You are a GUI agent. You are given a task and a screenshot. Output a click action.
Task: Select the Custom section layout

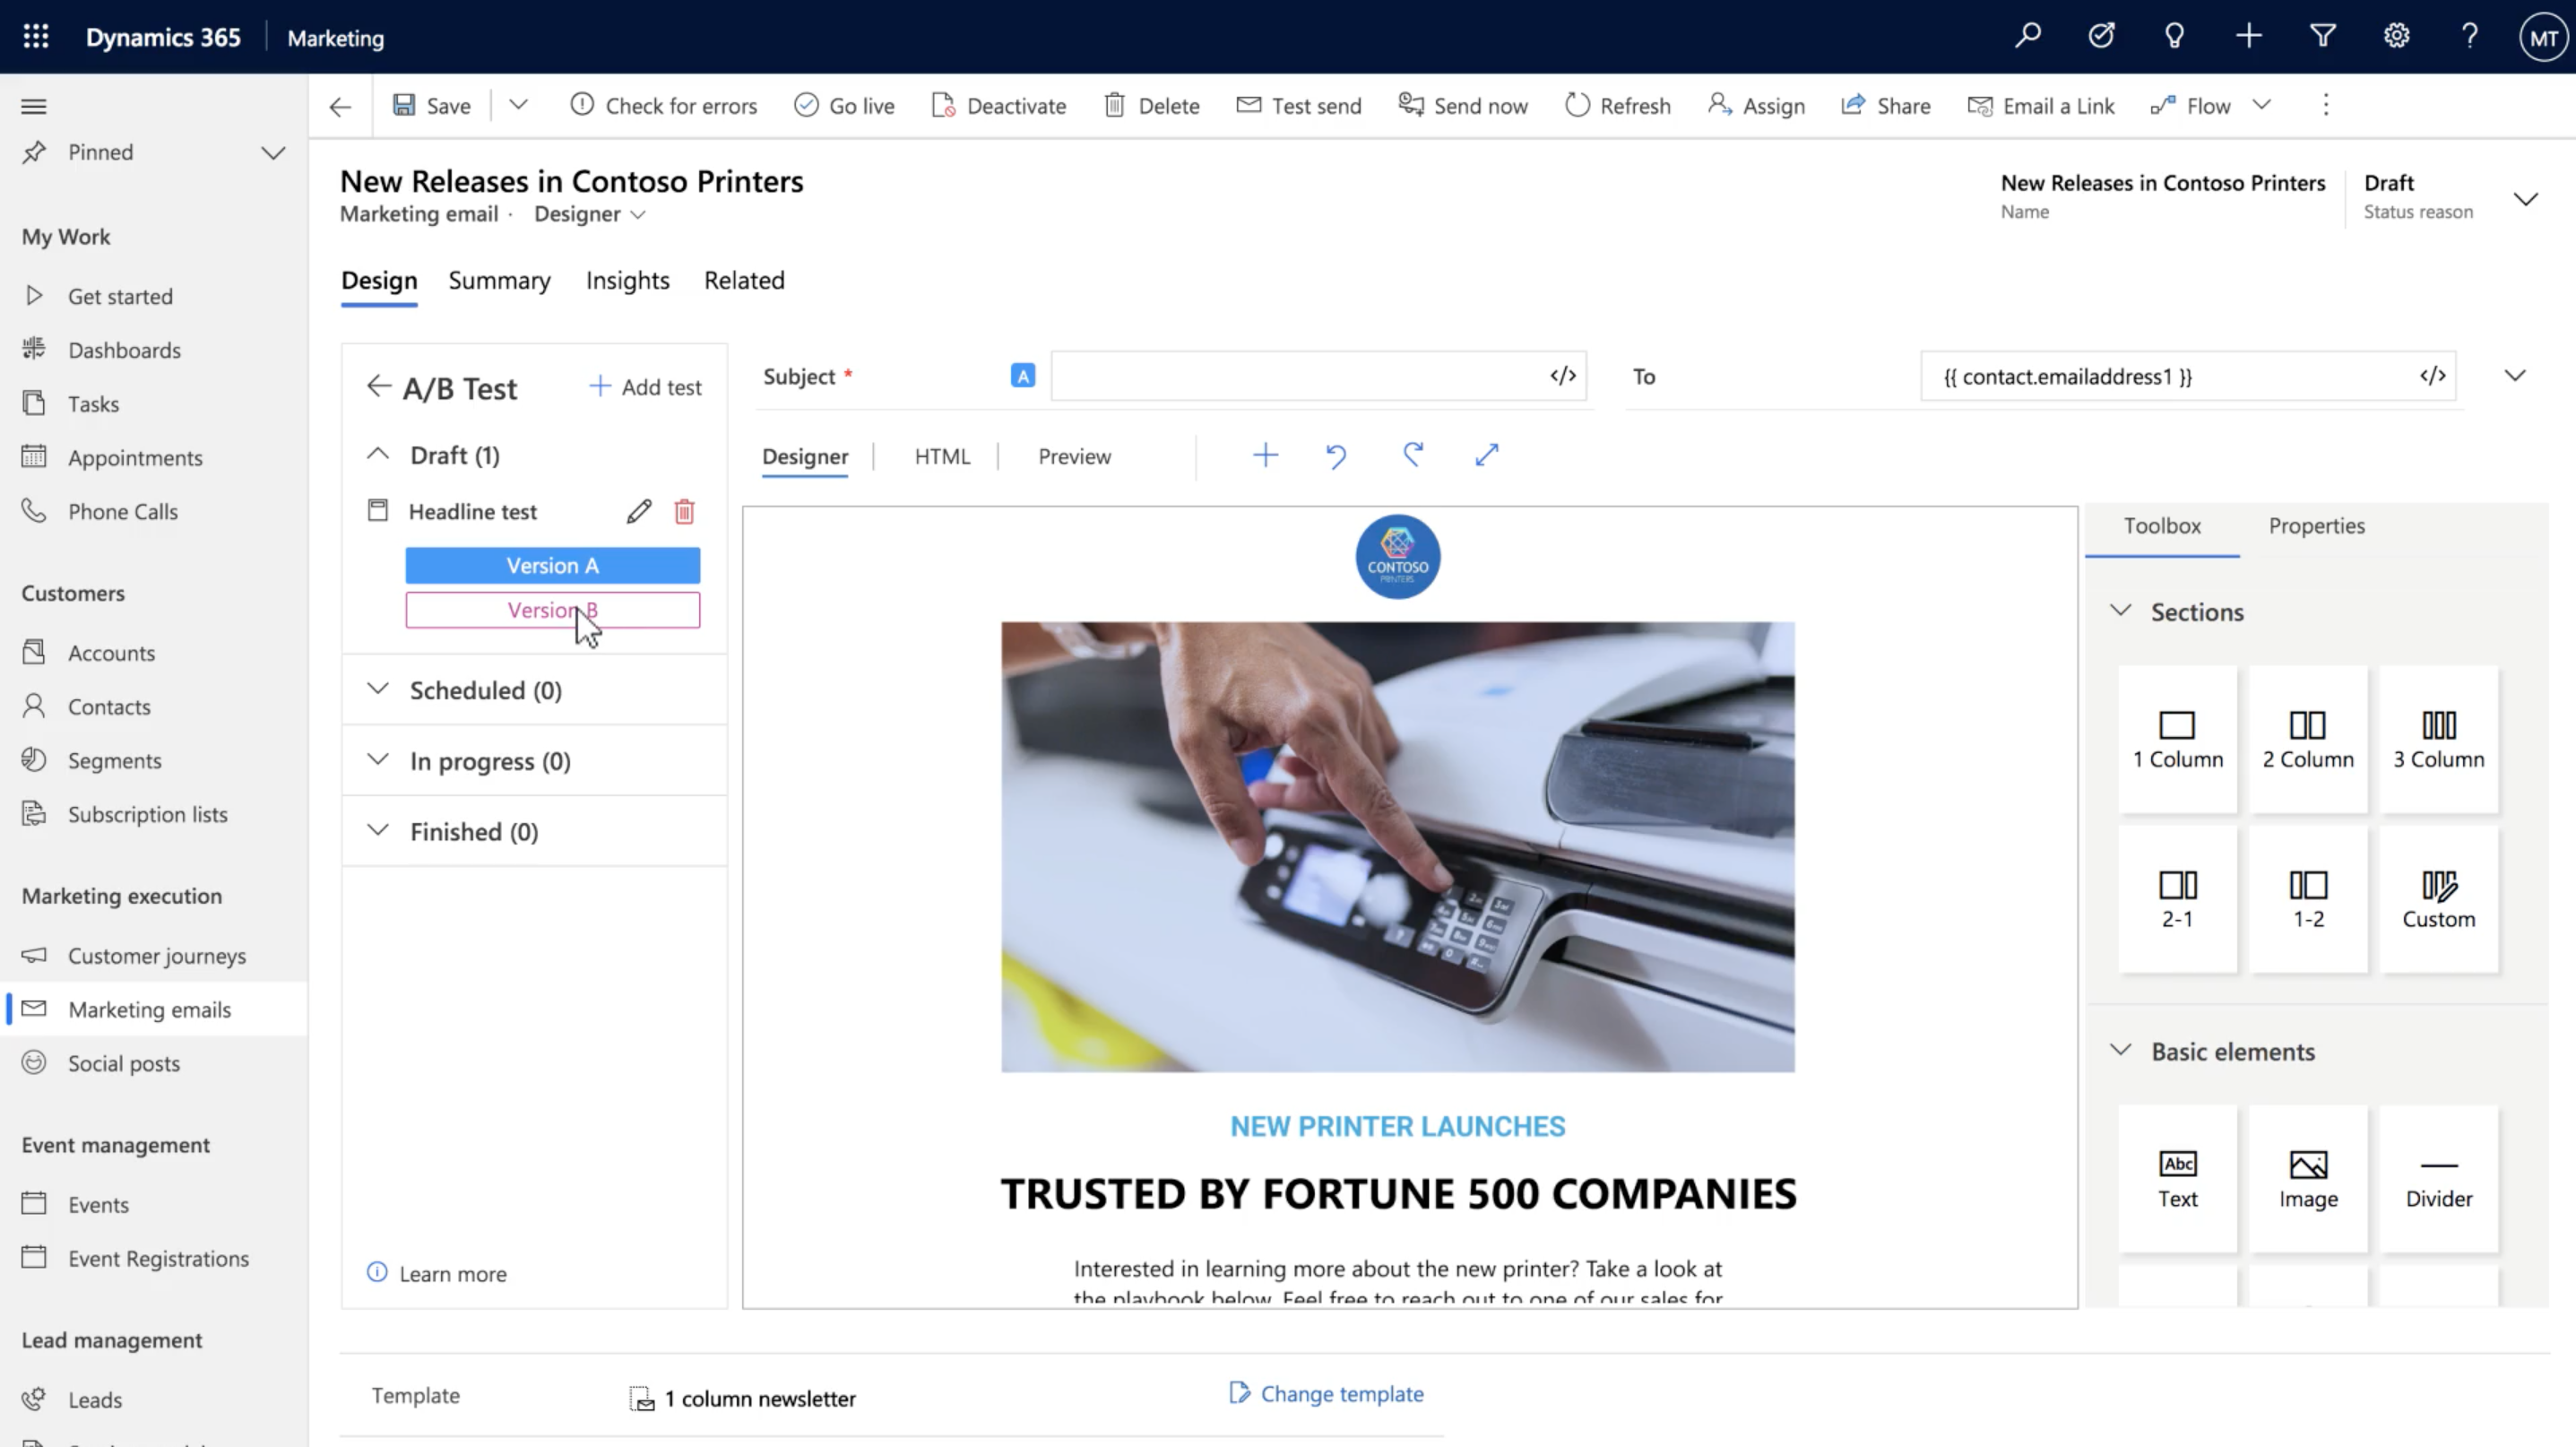[x=2438, y=899]
